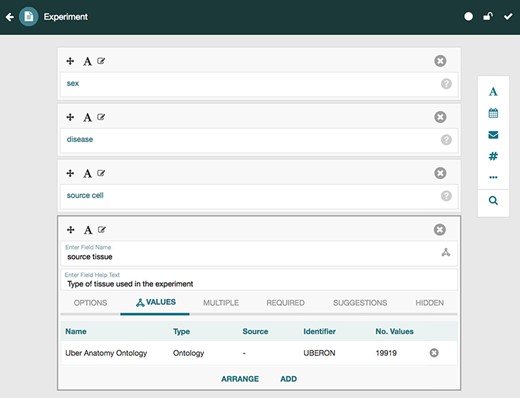This screenshot has width=520, height=398.
Task: Add a date field from the side palette
Action: (x=493, y=113)
